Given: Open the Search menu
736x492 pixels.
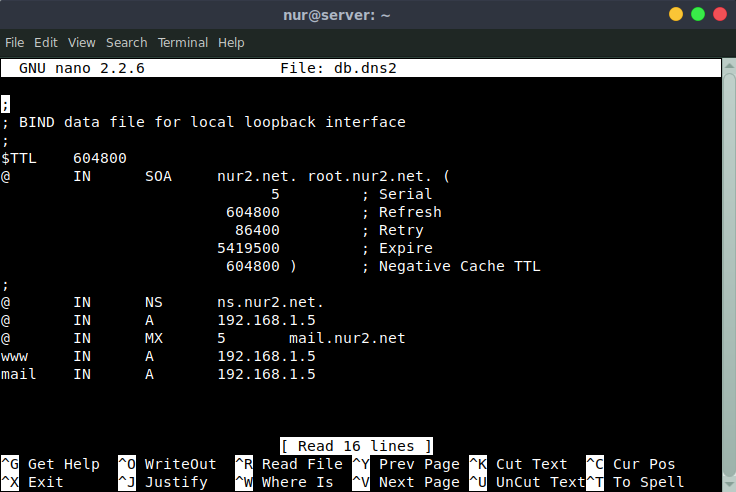Looking at the screenshot, I should 126,43.
